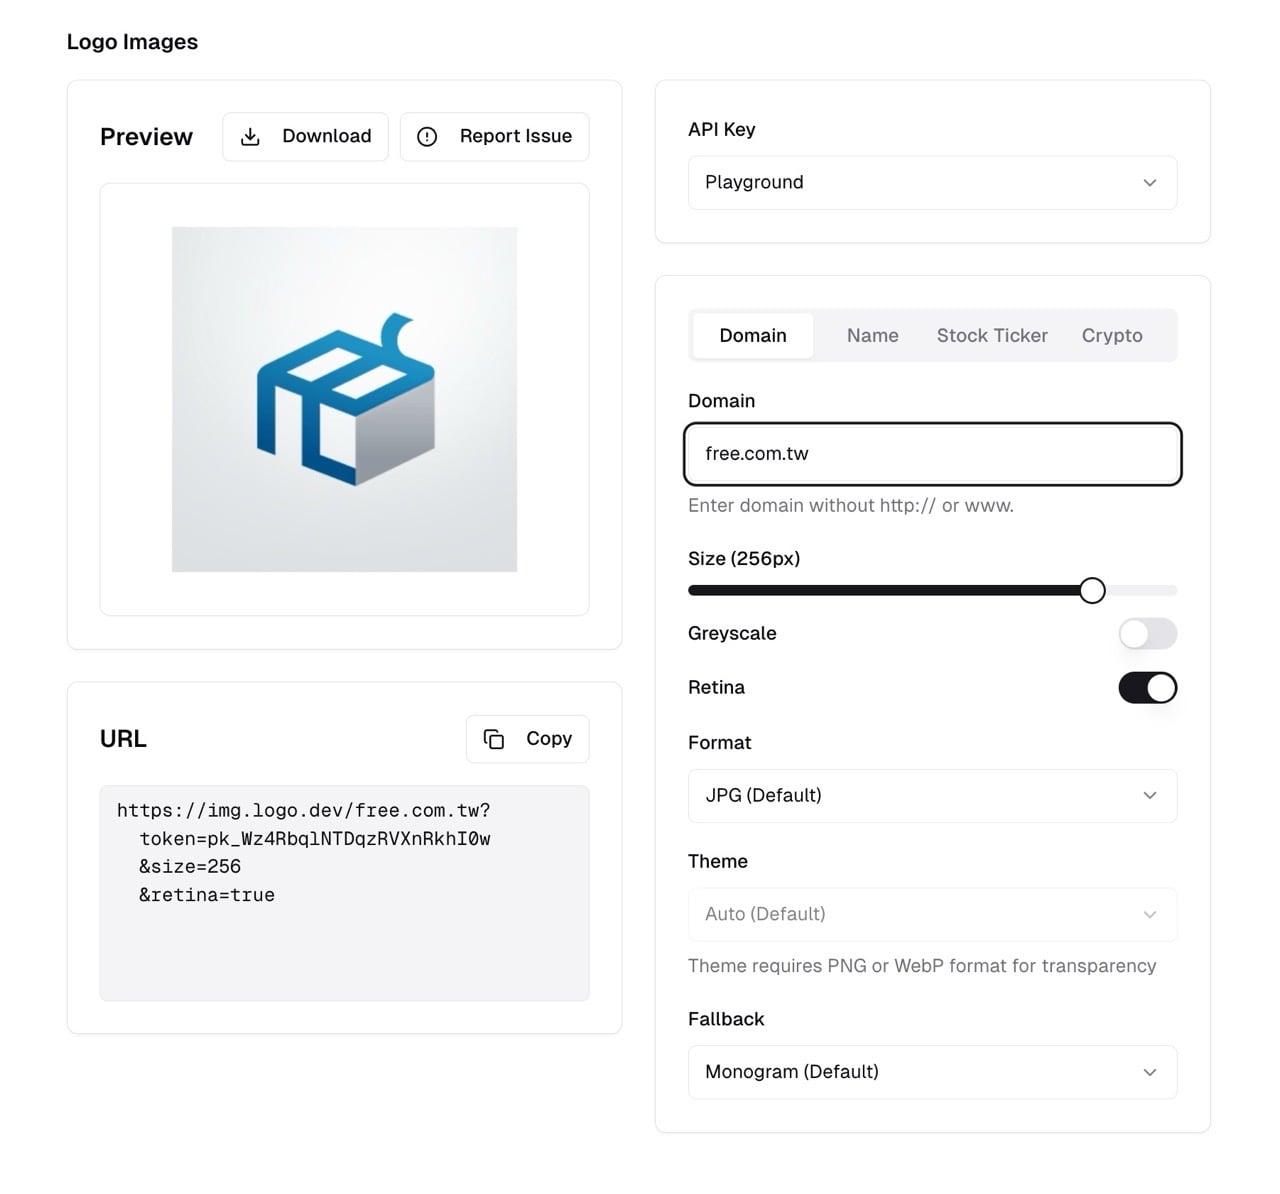Click the alert circle icon beside Report Issue

coord(427,137)
